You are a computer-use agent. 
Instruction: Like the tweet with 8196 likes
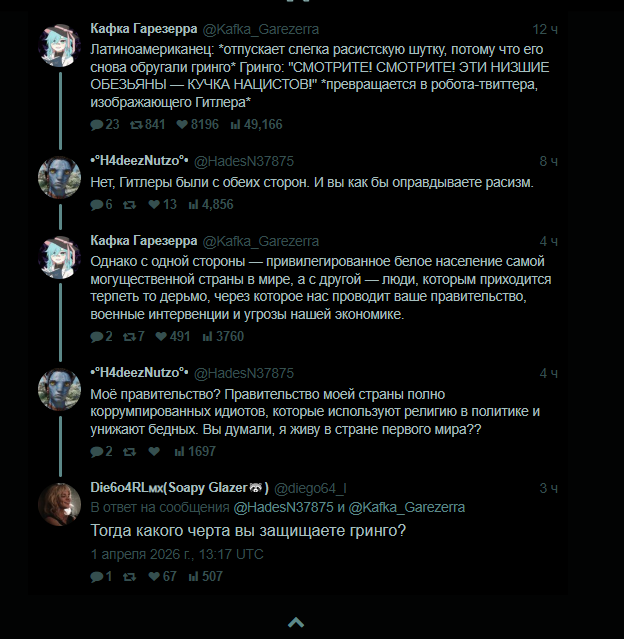tap(182, 124)
